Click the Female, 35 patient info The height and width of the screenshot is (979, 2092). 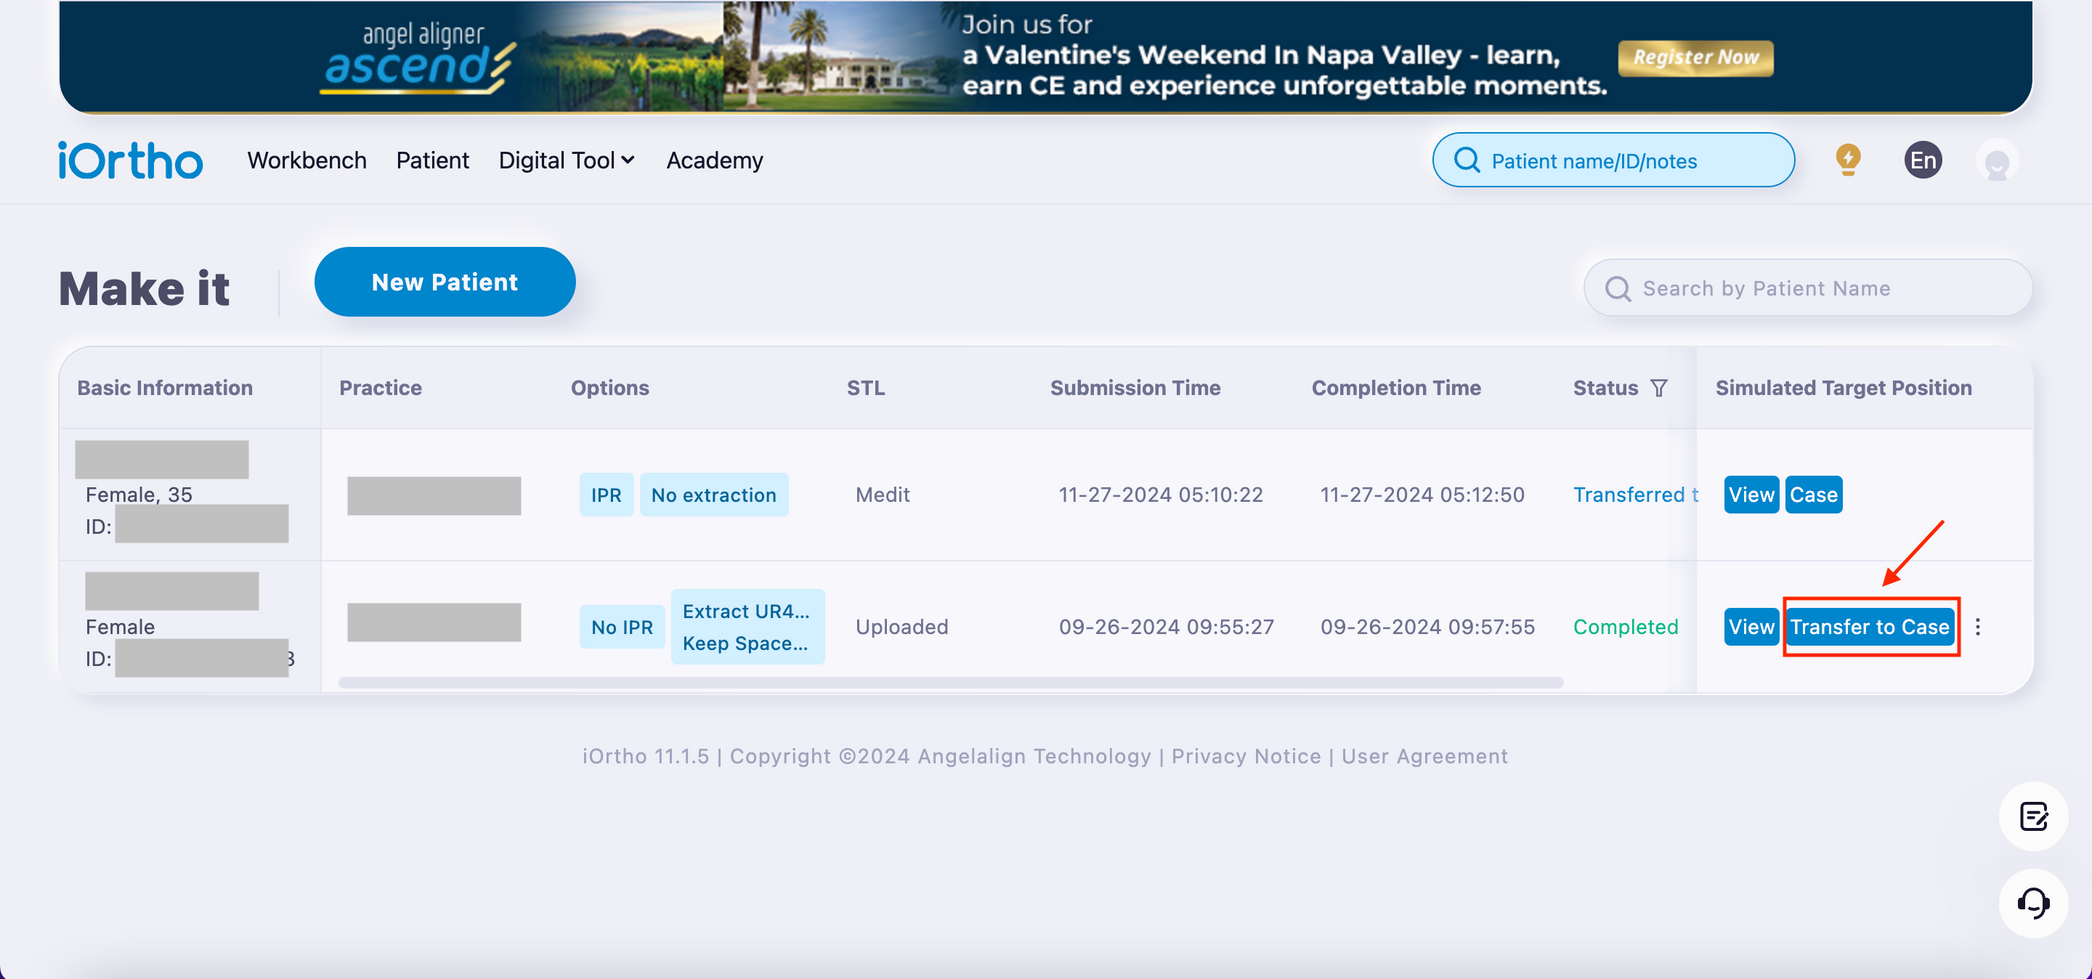(139, 495)
